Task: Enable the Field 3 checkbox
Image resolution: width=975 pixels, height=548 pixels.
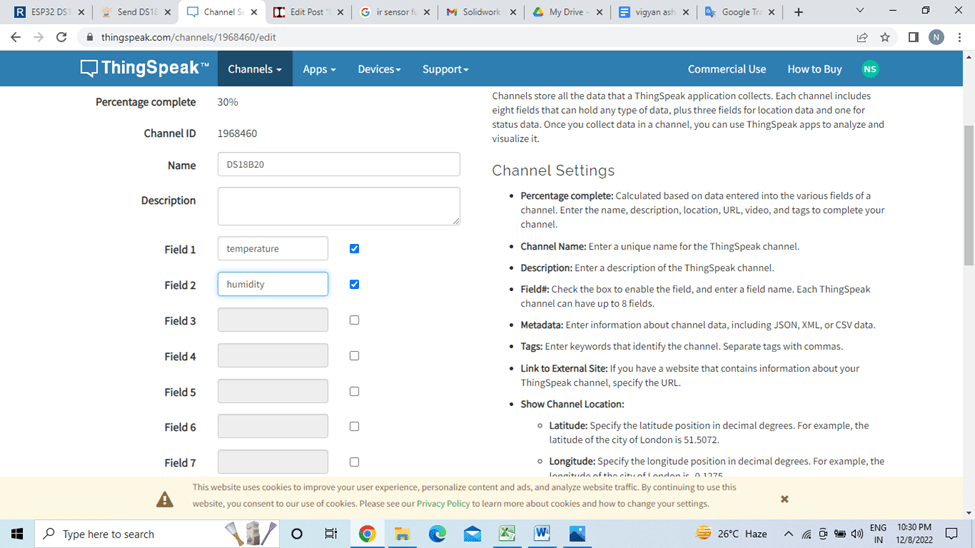Action: [354, 320]
